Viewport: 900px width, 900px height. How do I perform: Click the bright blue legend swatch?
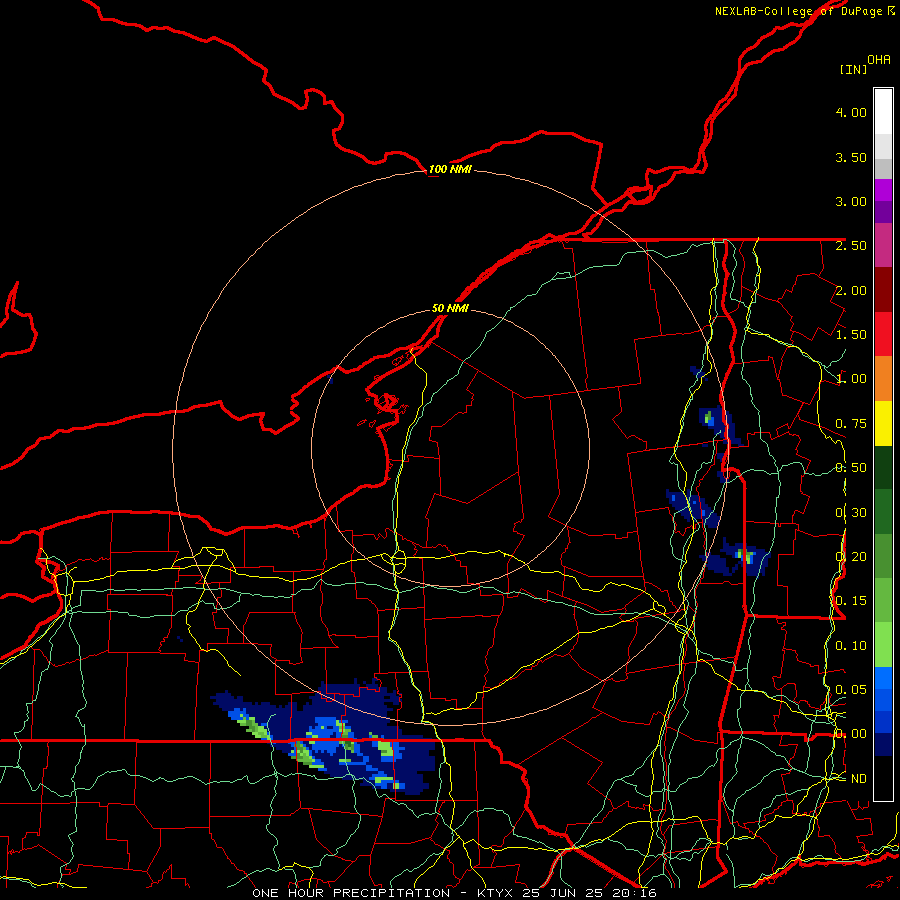(883, 678)
